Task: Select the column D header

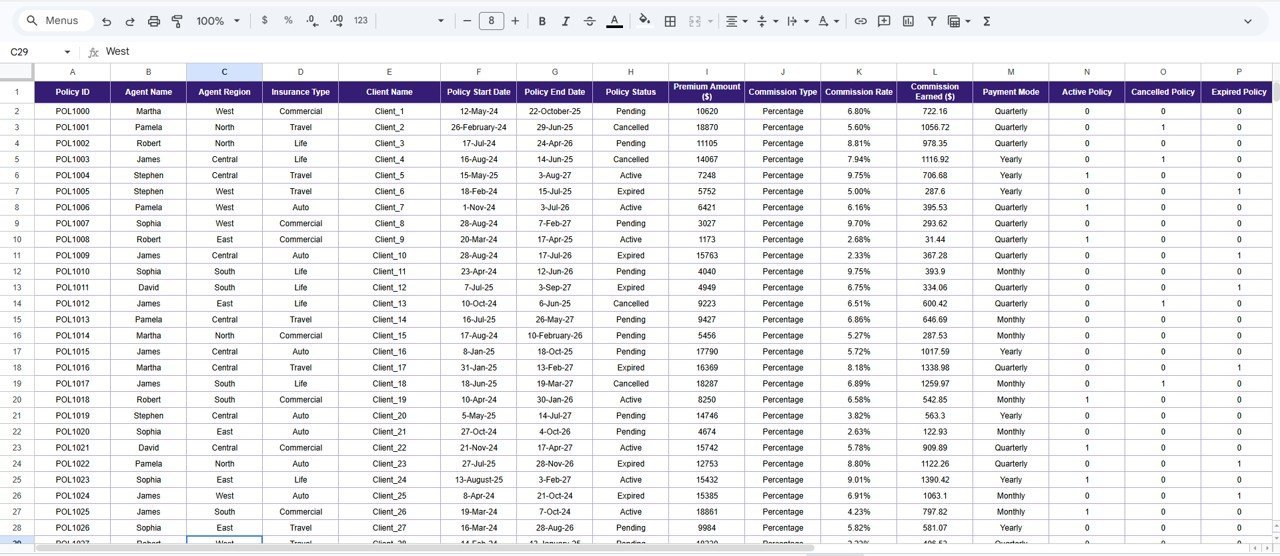Action: 300,72
